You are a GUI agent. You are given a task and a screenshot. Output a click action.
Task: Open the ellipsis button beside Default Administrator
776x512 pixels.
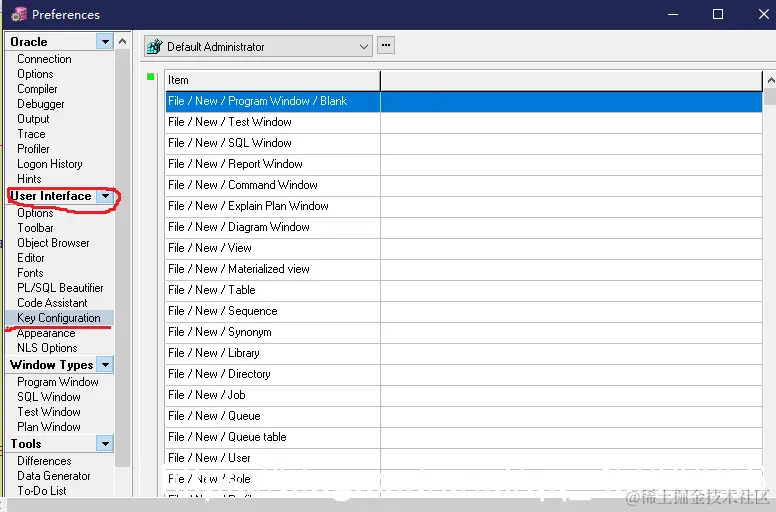[386, 46]
